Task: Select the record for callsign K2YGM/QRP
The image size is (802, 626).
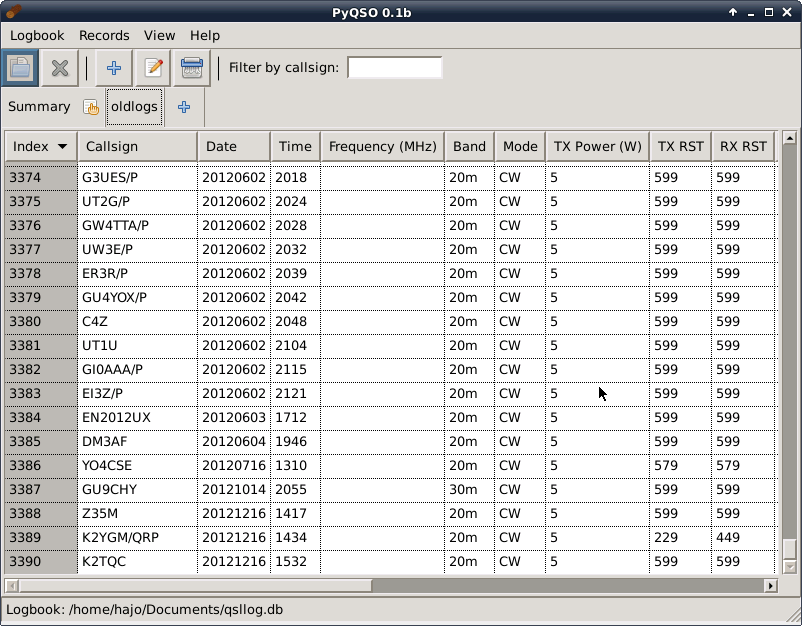Action: (x=390, y=538)
